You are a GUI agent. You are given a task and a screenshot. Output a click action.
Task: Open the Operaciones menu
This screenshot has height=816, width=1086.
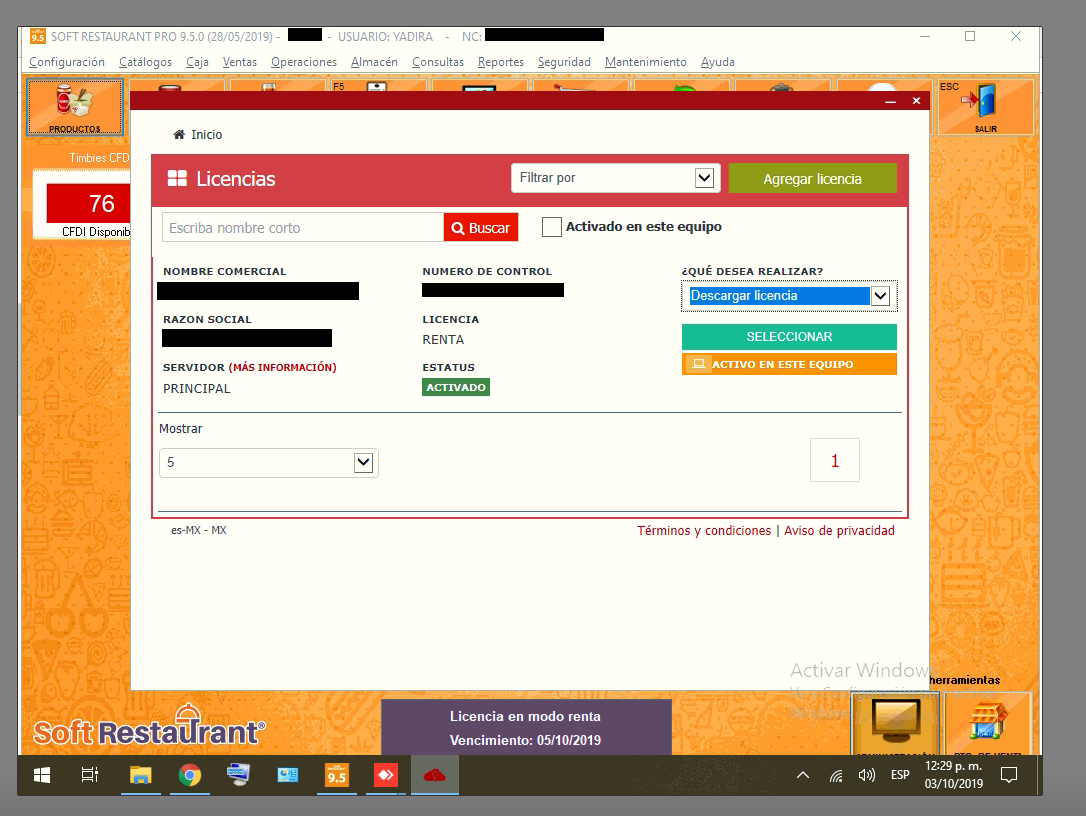tap(304, 62)
